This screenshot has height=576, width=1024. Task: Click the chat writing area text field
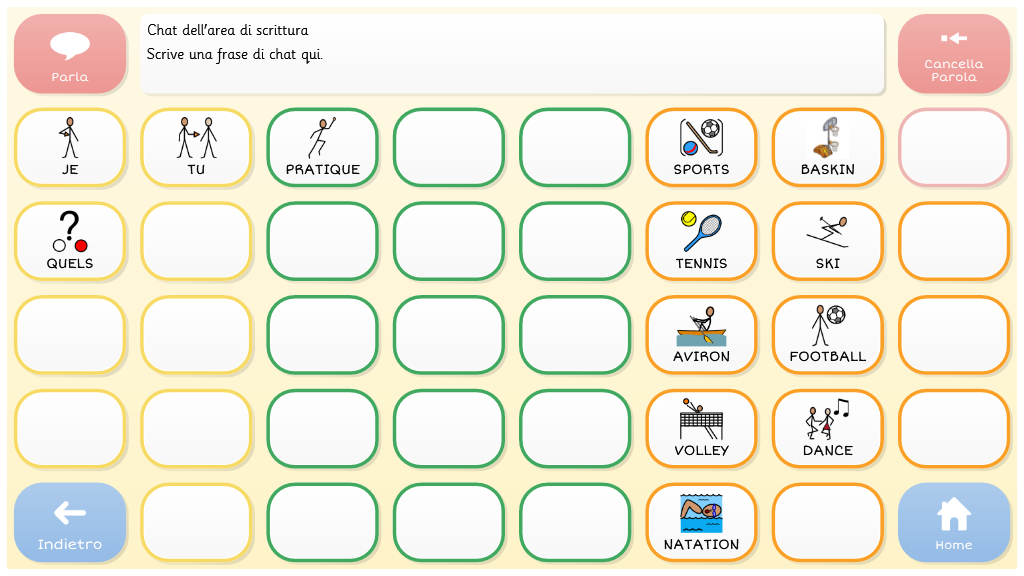point(512,54)
